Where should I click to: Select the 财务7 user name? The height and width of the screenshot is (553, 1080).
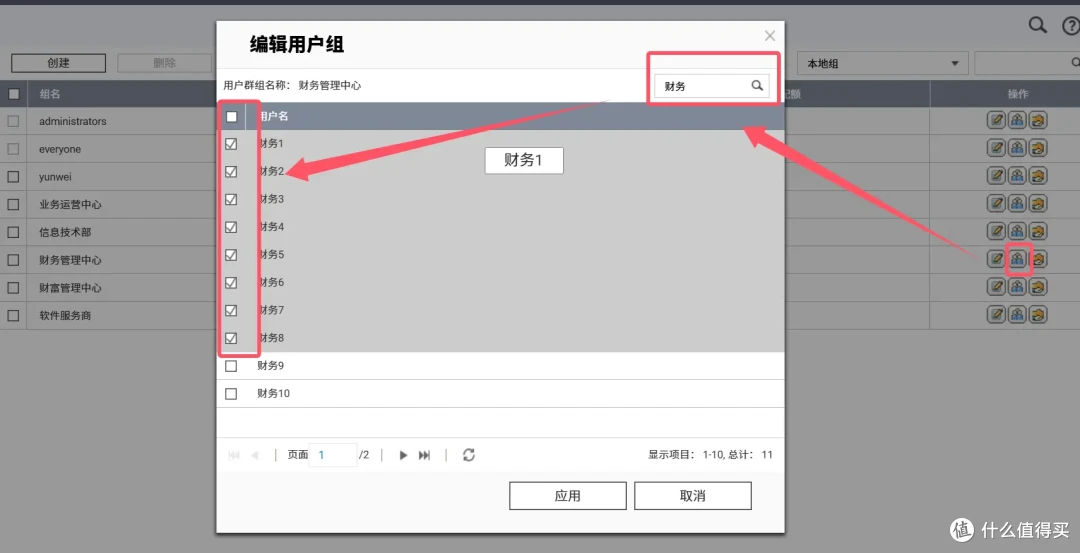click(271, 310)
